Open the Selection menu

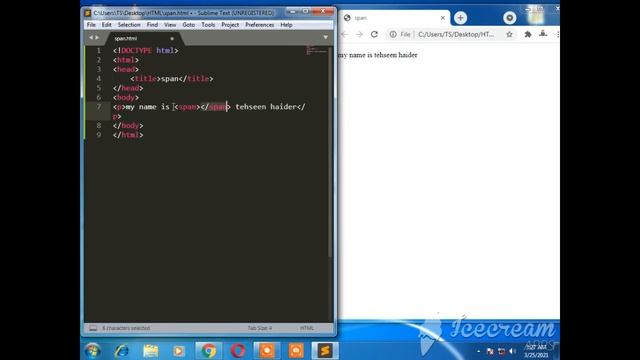pyautogui.click(x=129, y=25)
